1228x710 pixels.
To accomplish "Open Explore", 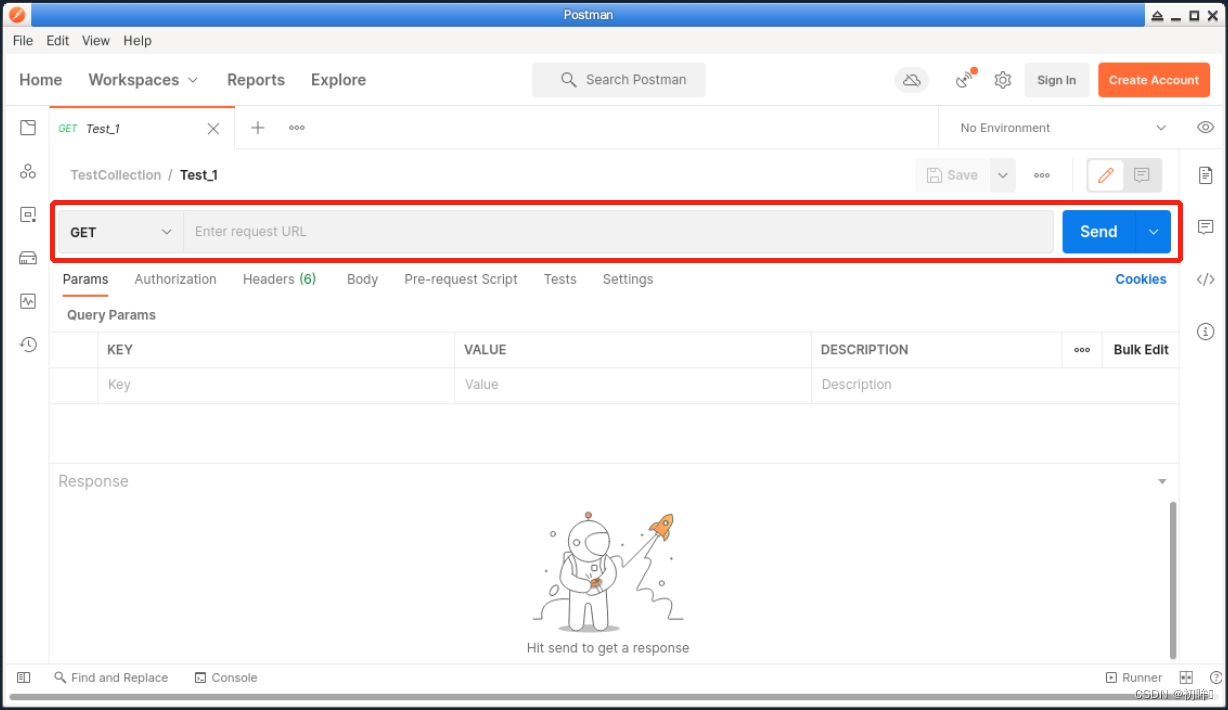I will tap(338, 80).
